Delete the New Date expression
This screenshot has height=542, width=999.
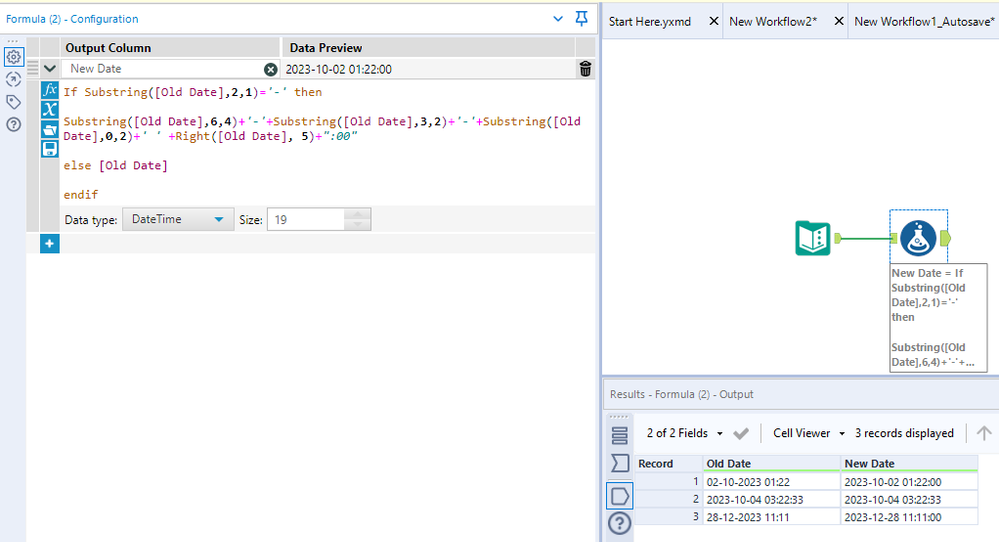[x=586, y=69]
